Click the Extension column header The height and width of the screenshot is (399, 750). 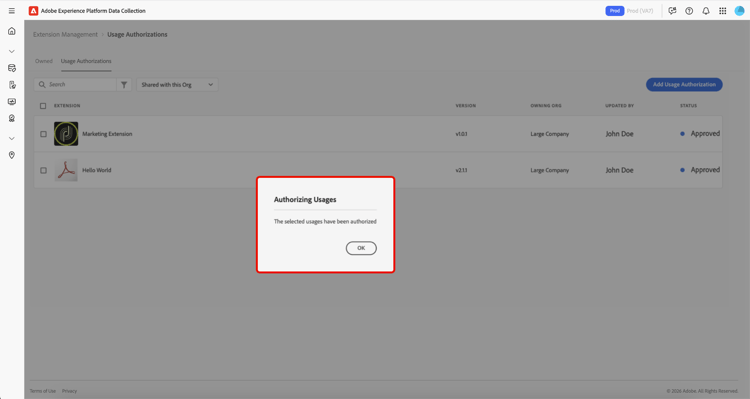[x=67, y=106]
